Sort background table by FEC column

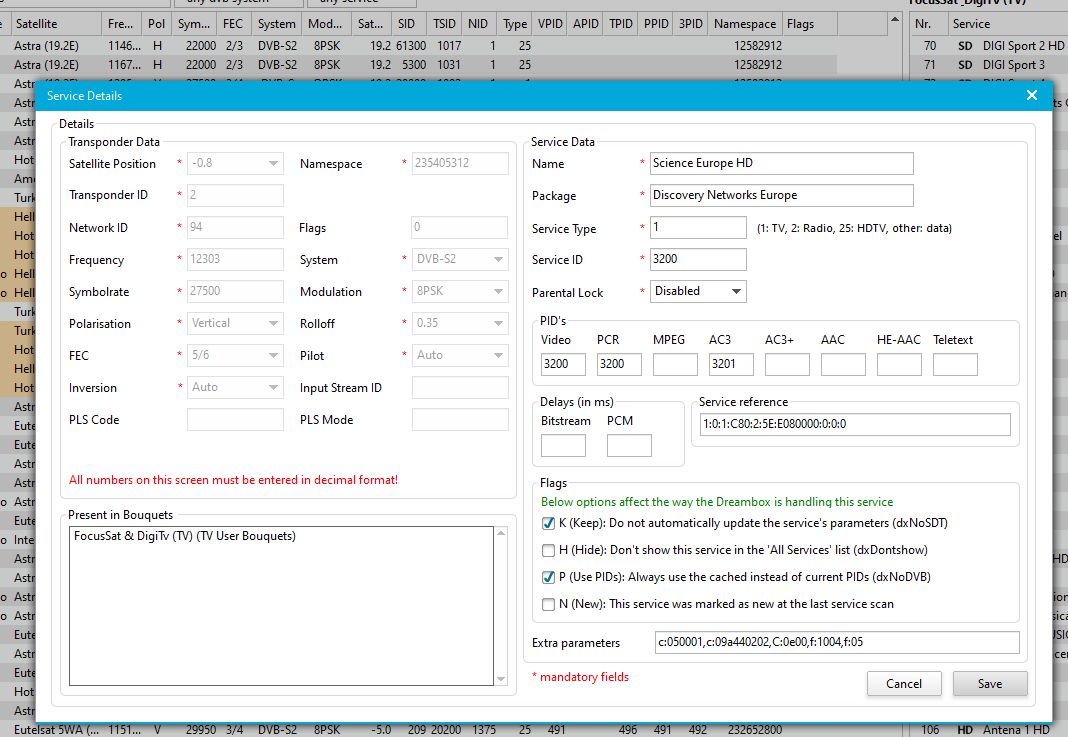pyautogui.click(x=235, y=24)
